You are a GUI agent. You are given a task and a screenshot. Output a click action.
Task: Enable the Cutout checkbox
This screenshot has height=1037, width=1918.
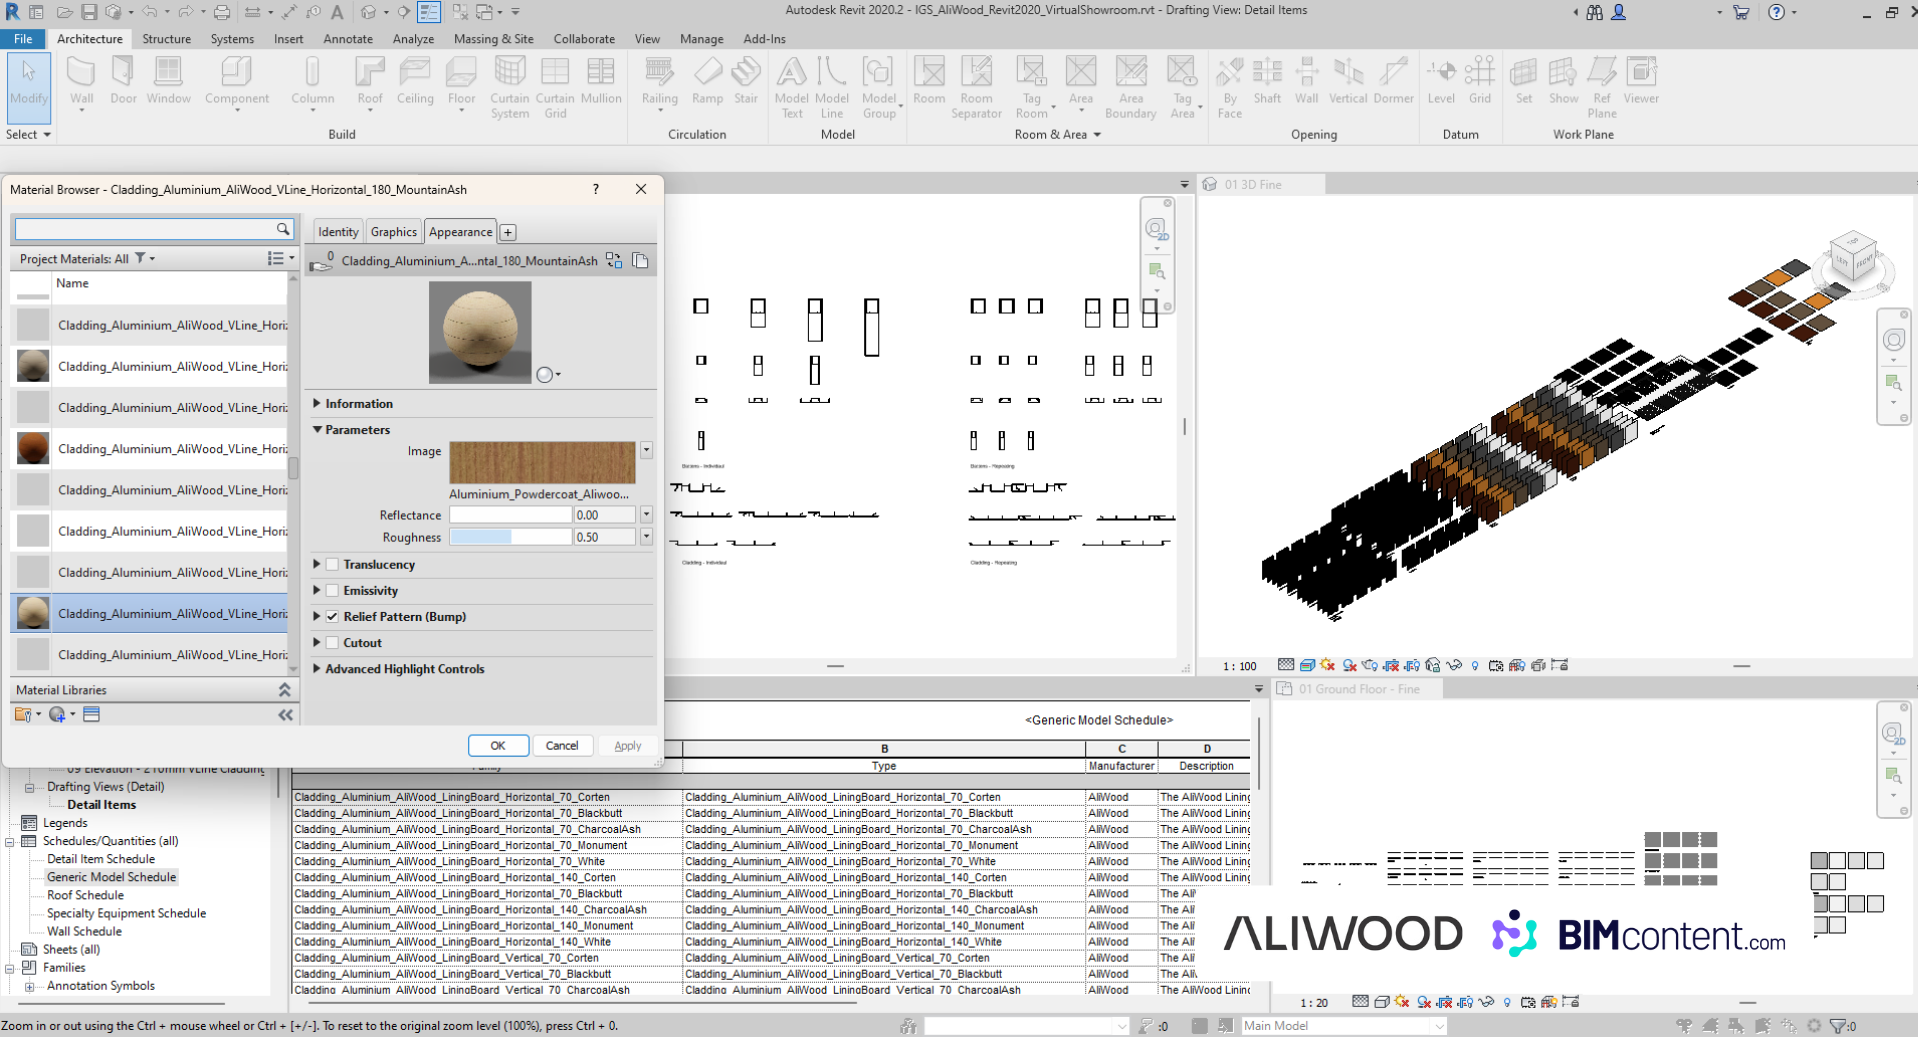click(x=333, y=643)
